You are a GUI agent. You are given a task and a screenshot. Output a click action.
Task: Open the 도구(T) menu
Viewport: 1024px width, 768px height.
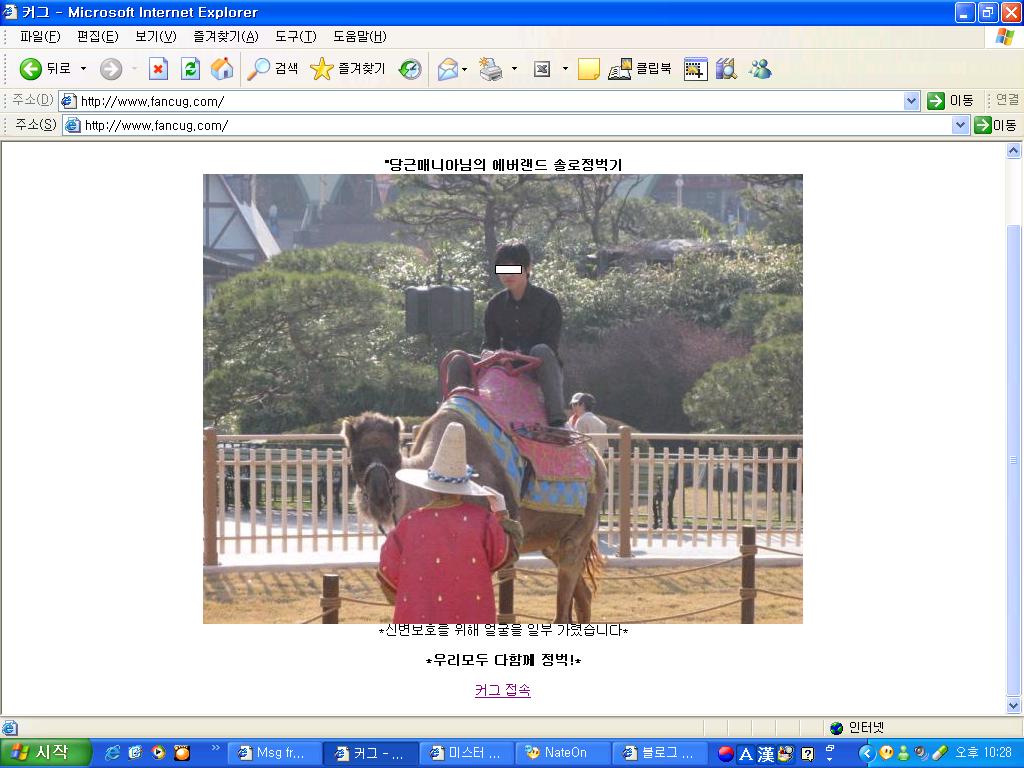(295, 37)
